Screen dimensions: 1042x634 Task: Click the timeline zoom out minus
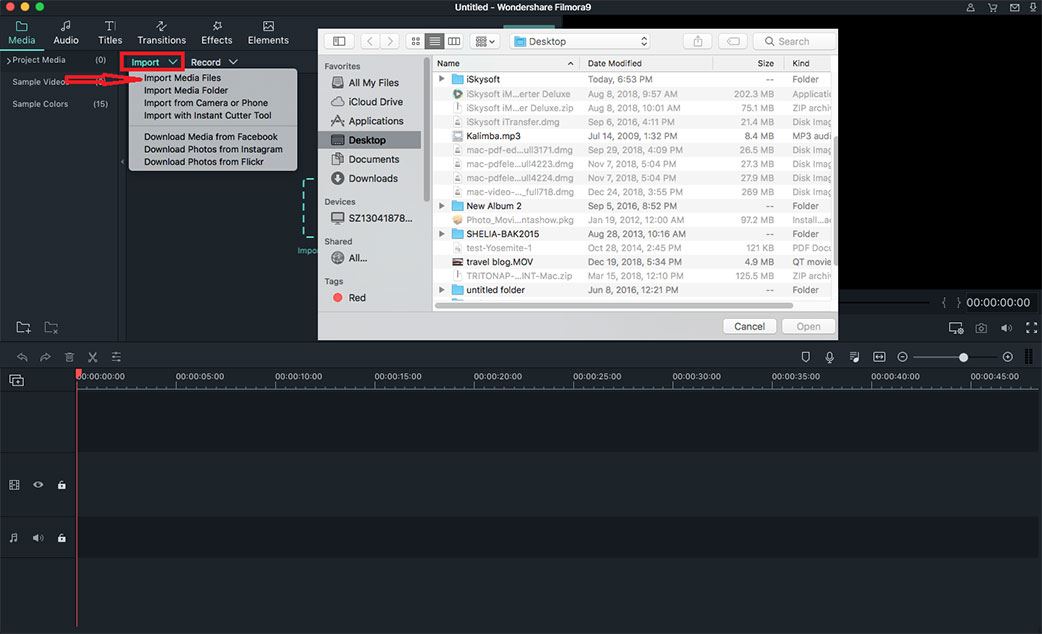click(902, 358)
